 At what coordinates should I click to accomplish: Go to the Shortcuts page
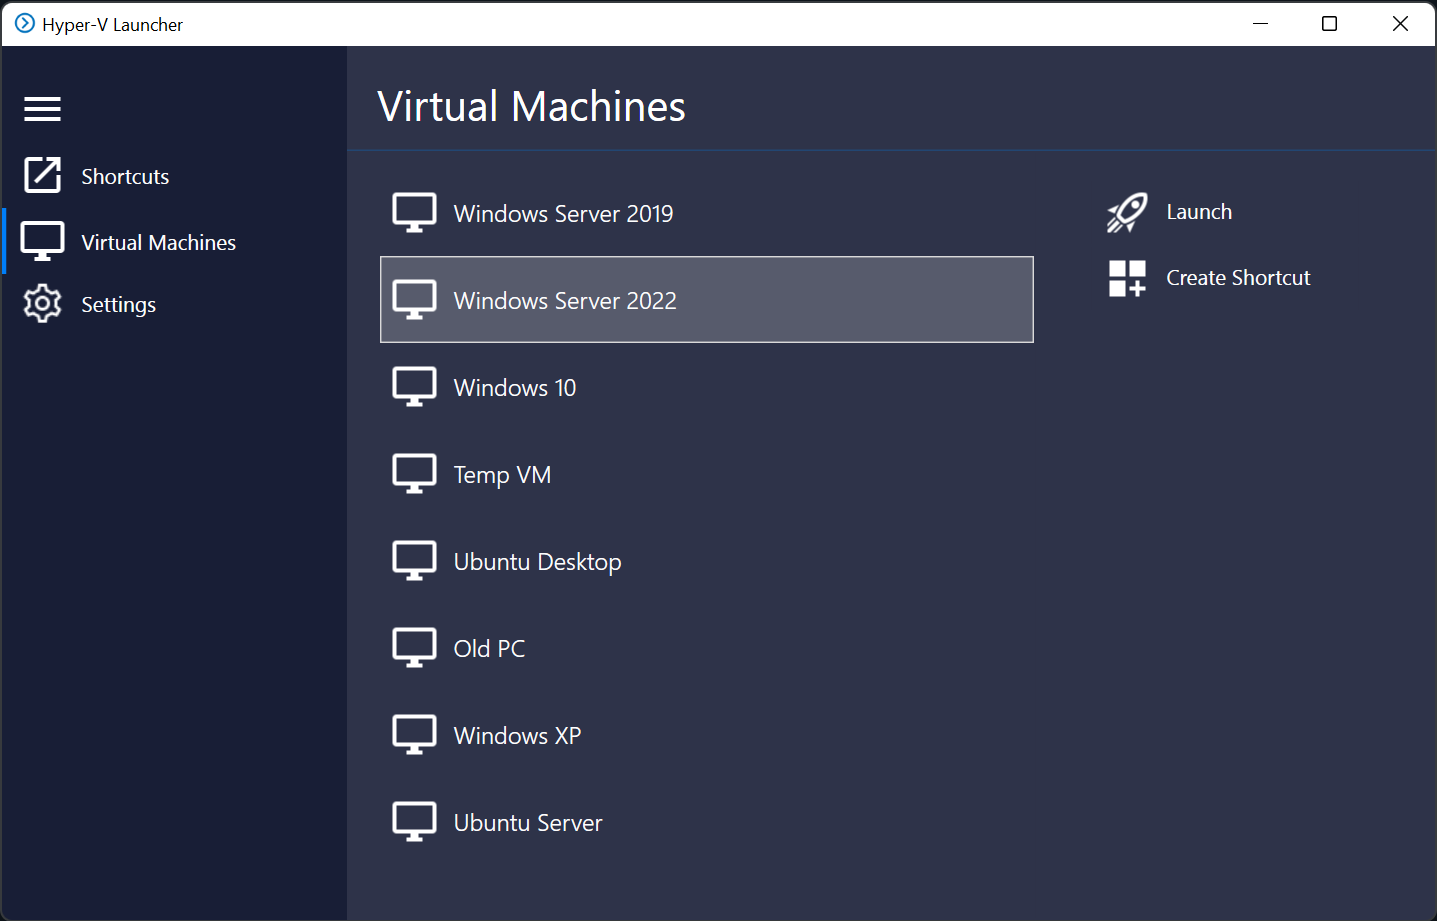(125, 177)
